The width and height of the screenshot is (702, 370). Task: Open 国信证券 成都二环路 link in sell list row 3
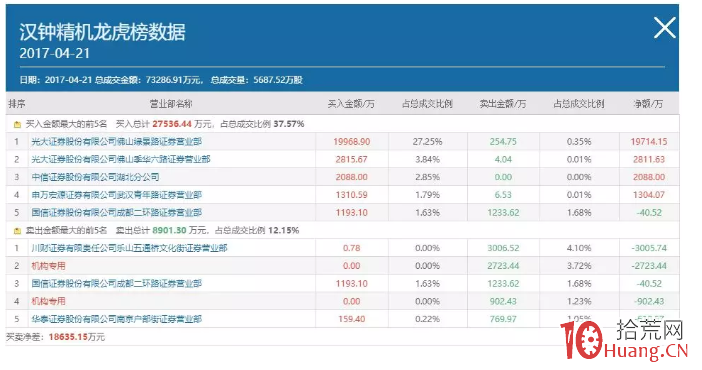coord(116,284)
